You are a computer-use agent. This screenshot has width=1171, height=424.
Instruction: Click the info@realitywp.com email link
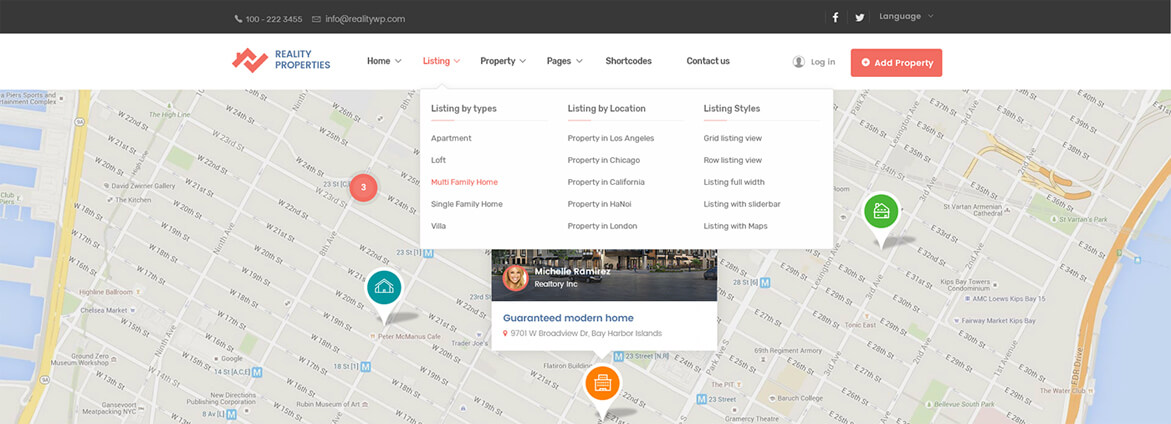click(x=364, y=19)
